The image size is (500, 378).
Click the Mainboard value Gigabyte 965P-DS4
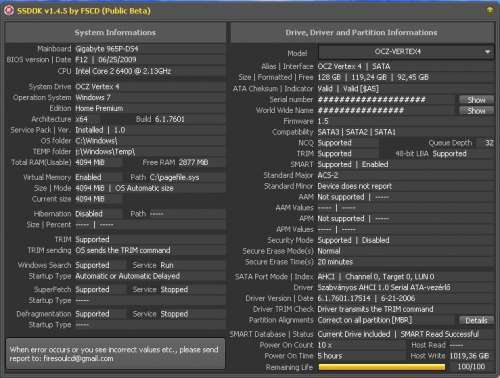[x=107, y=49]
